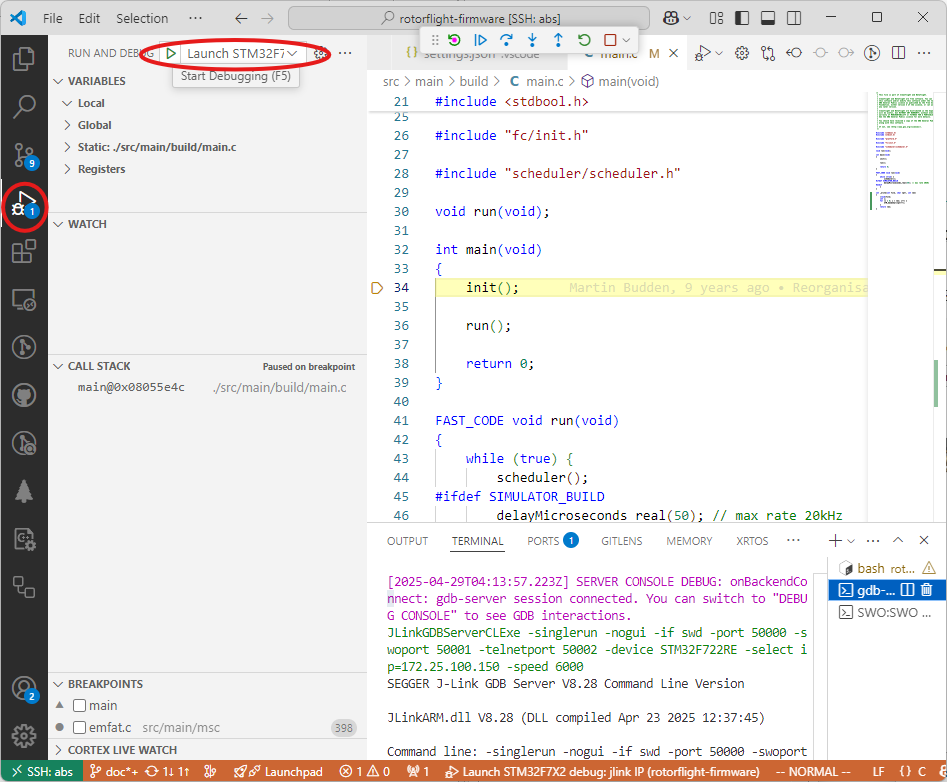Open the Remote Explorer view
The image size is (947, 782).
[24, 300]
